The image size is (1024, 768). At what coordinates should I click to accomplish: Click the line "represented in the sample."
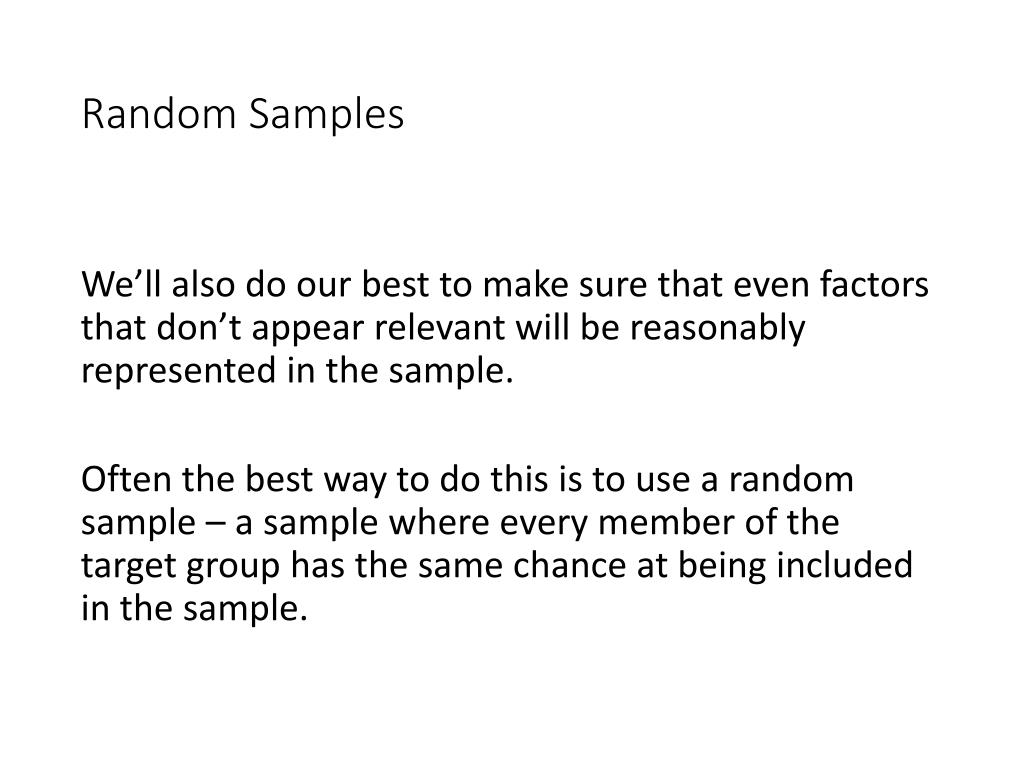[x=297, y=372]
